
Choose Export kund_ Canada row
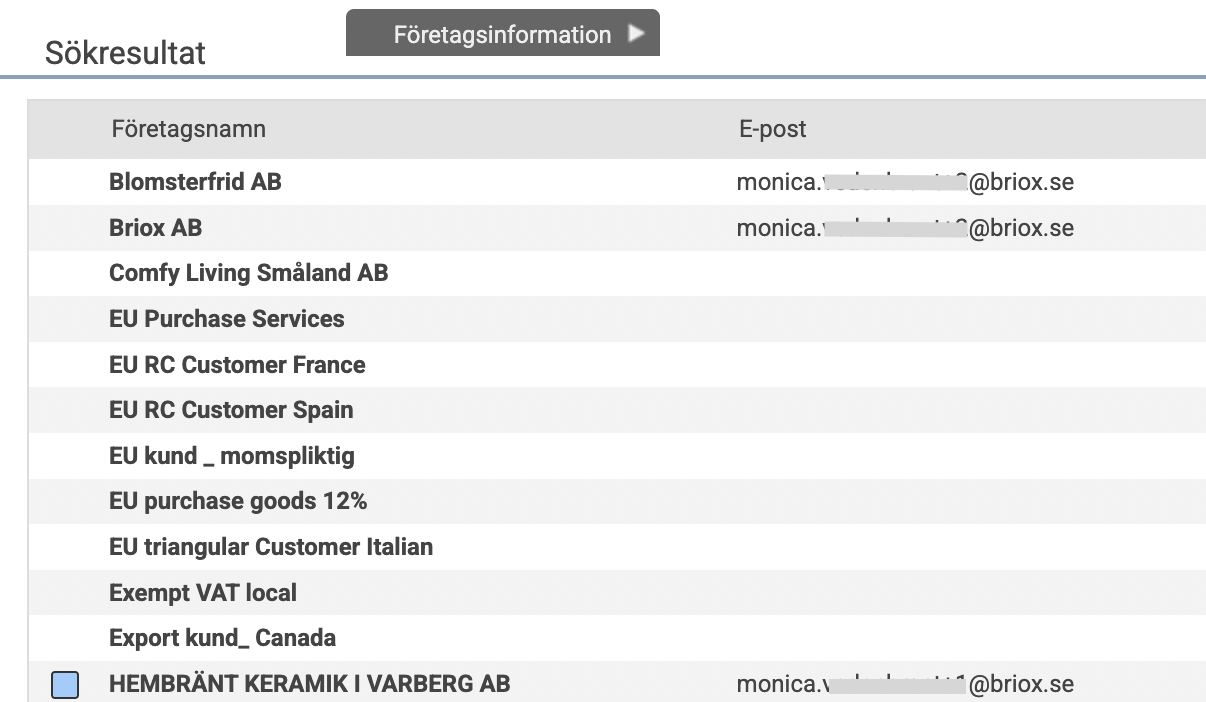[222, 638]
